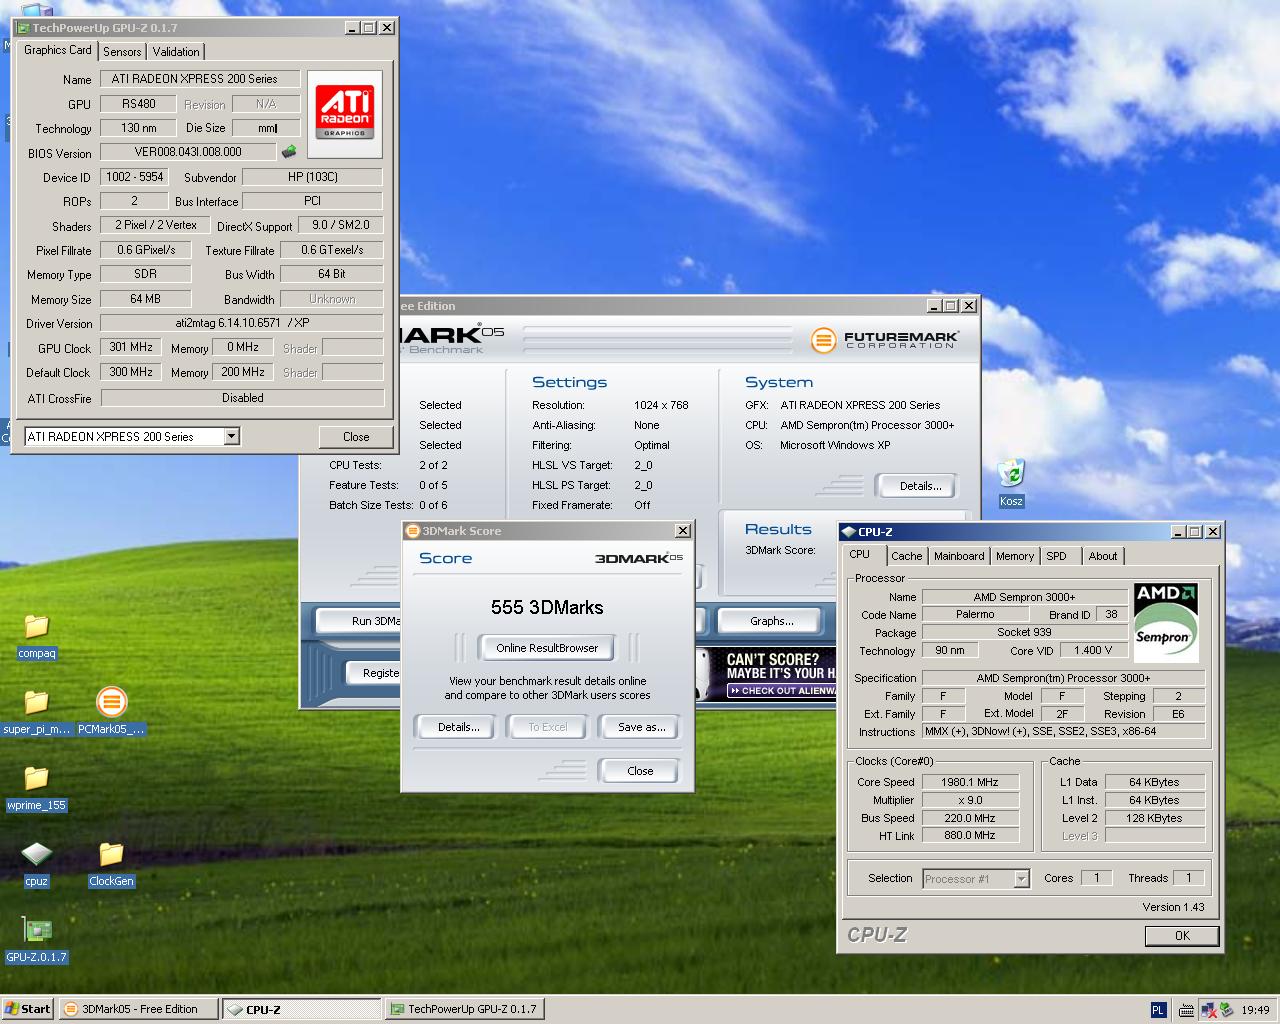Launch the GPU-Z.0.1.7 desktop icon
Image resolution: width=1280 pixels, height=1024 pixels.
click(x=37, y=930)
